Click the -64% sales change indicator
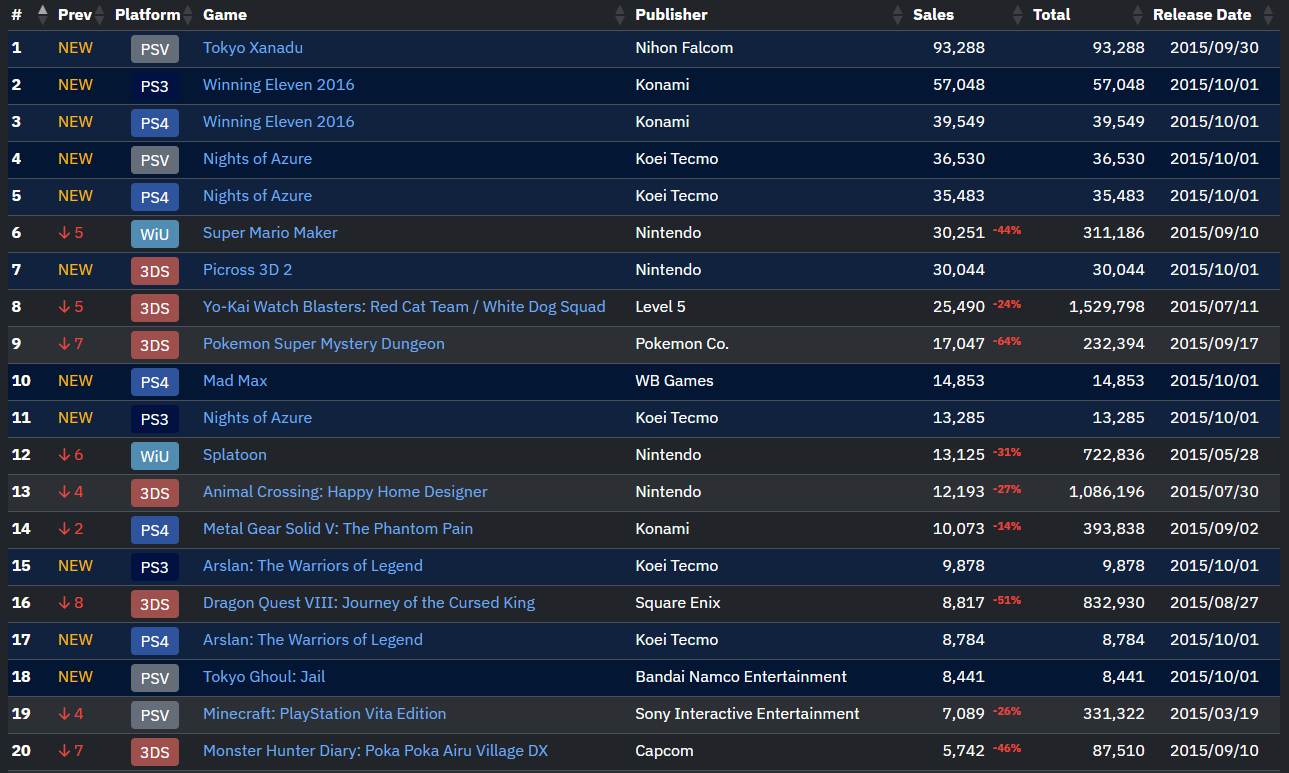 (1007, 341)
